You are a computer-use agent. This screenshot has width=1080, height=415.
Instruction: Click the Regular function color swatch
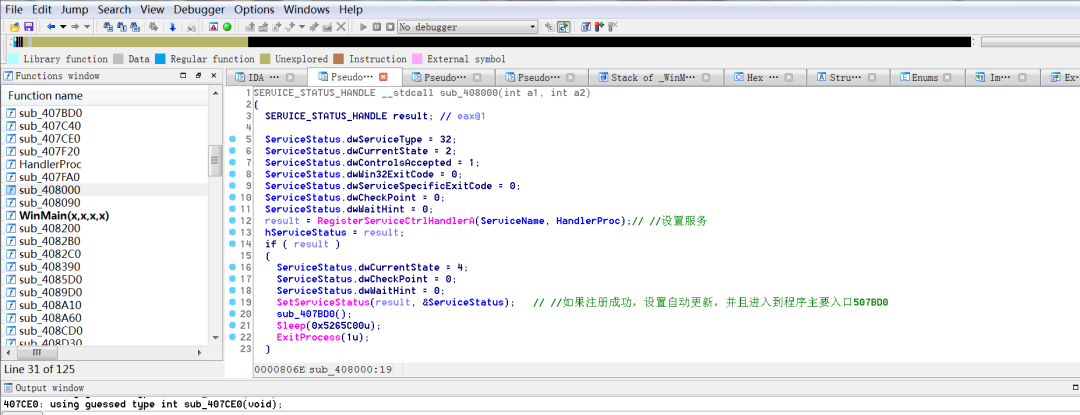(x=162, y=59)
